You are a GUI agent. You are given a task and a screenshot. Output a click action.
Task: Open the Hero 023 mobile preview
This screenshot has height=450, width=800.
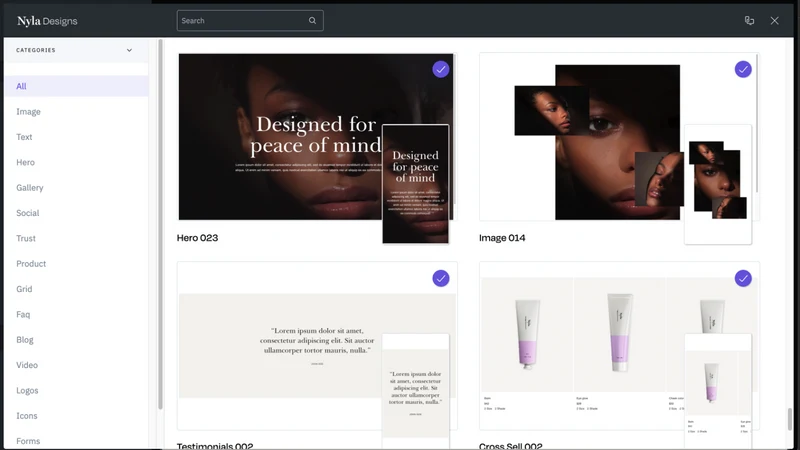point(415,184)
